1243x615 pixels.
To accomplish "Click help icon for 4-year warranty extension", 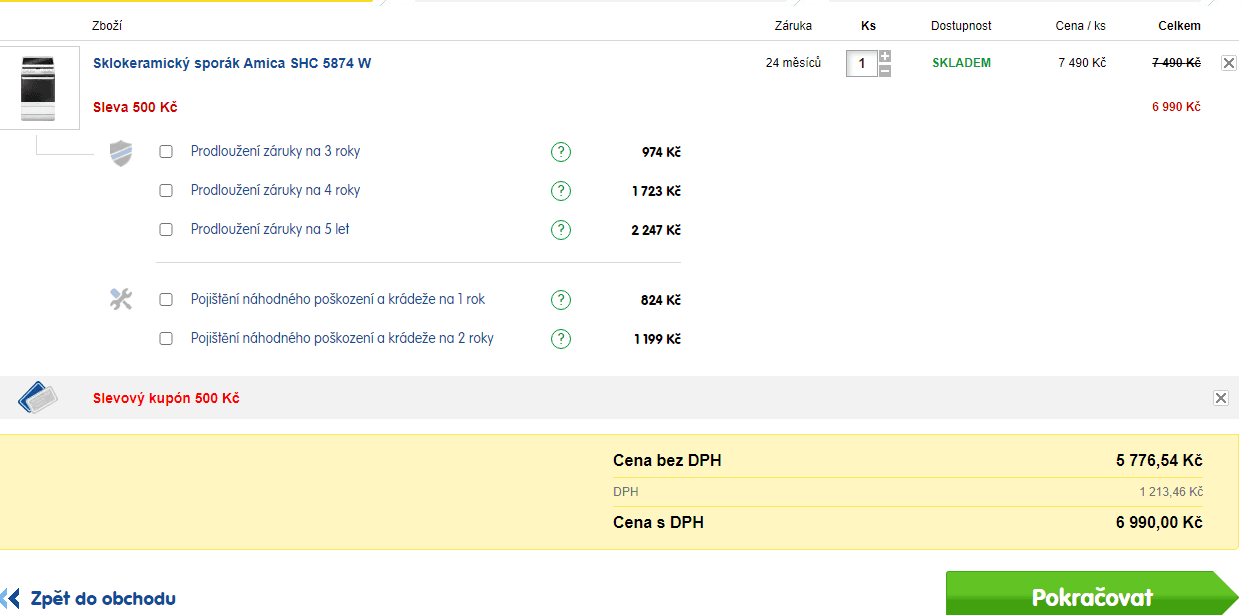I will tap(561, 191).
